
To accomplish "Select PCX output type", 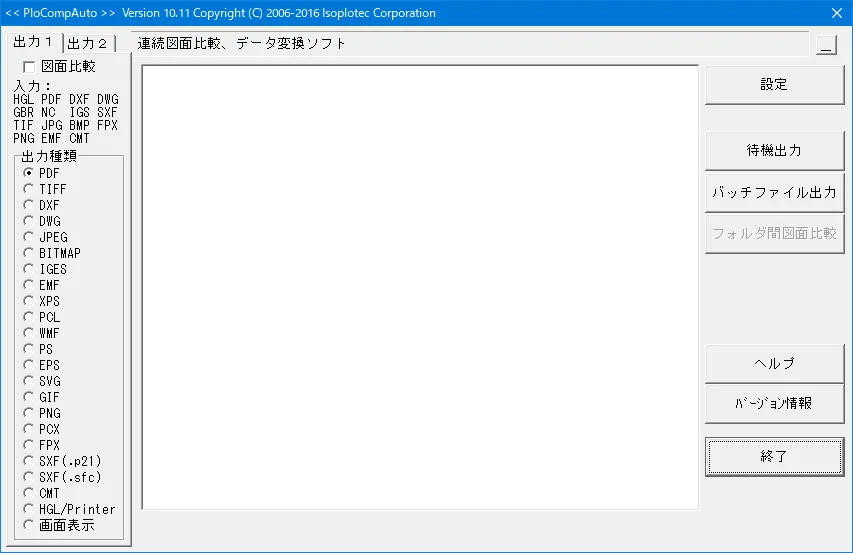I will pos(41,429).
